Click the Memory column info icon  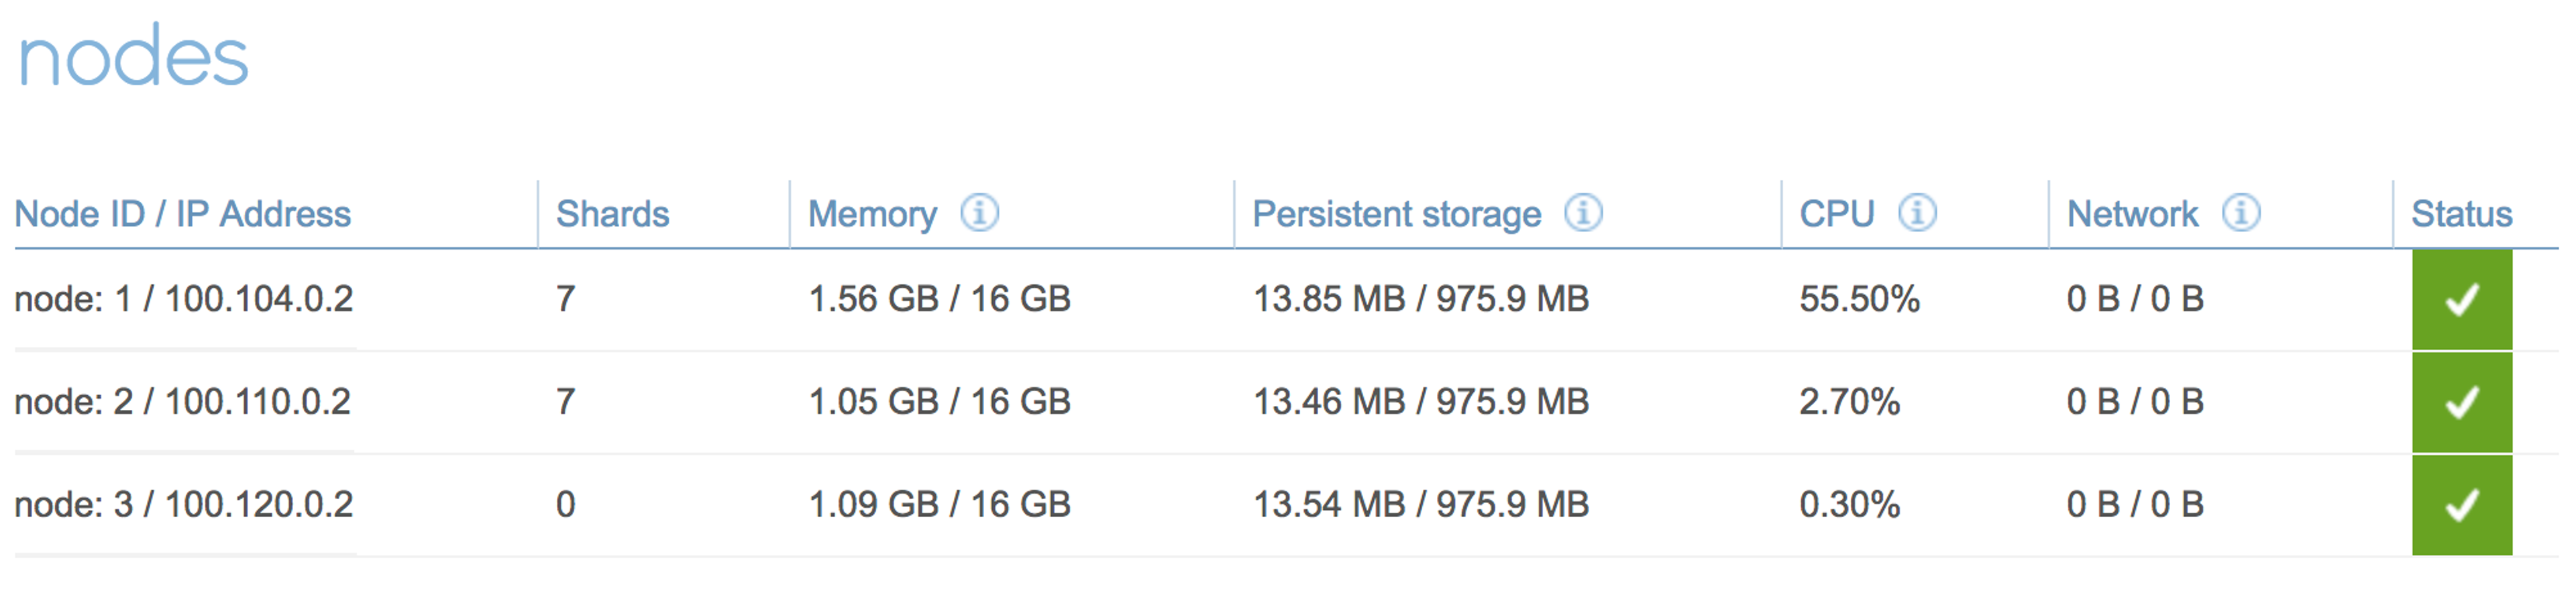[979, 213]
